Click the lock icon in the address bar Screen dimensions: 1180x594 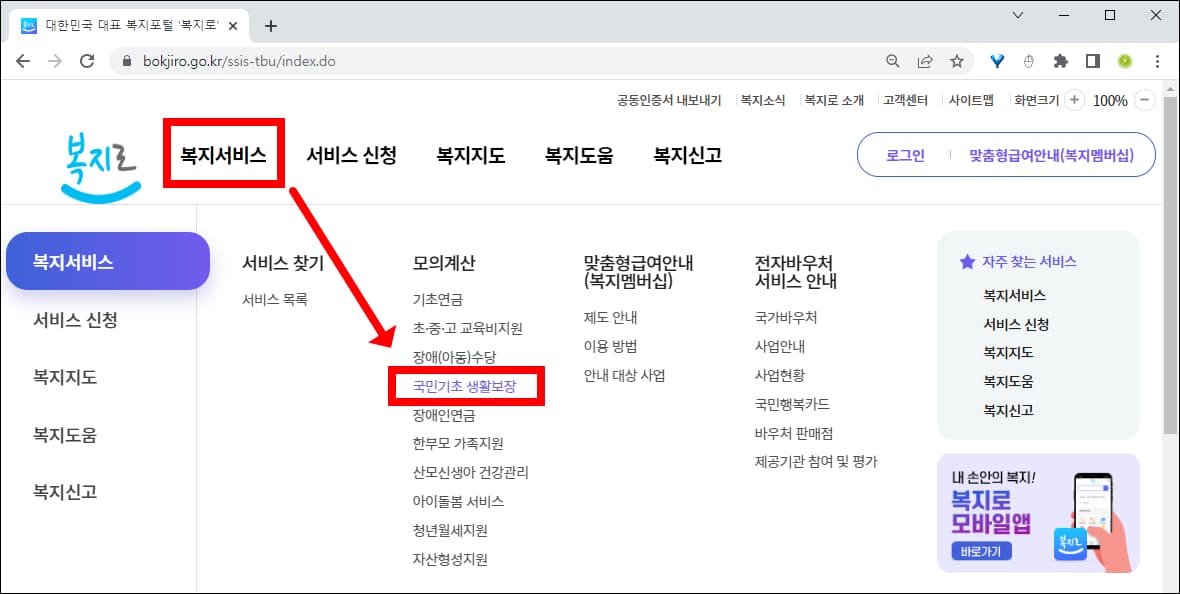[126, 62]
